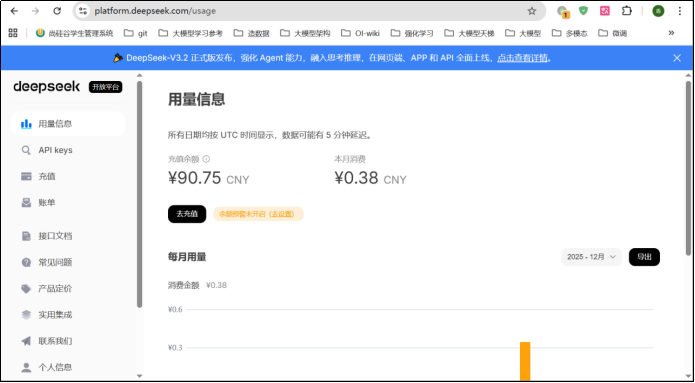
Task: Open 账单 in the sidebar
Action: (68, 203)
